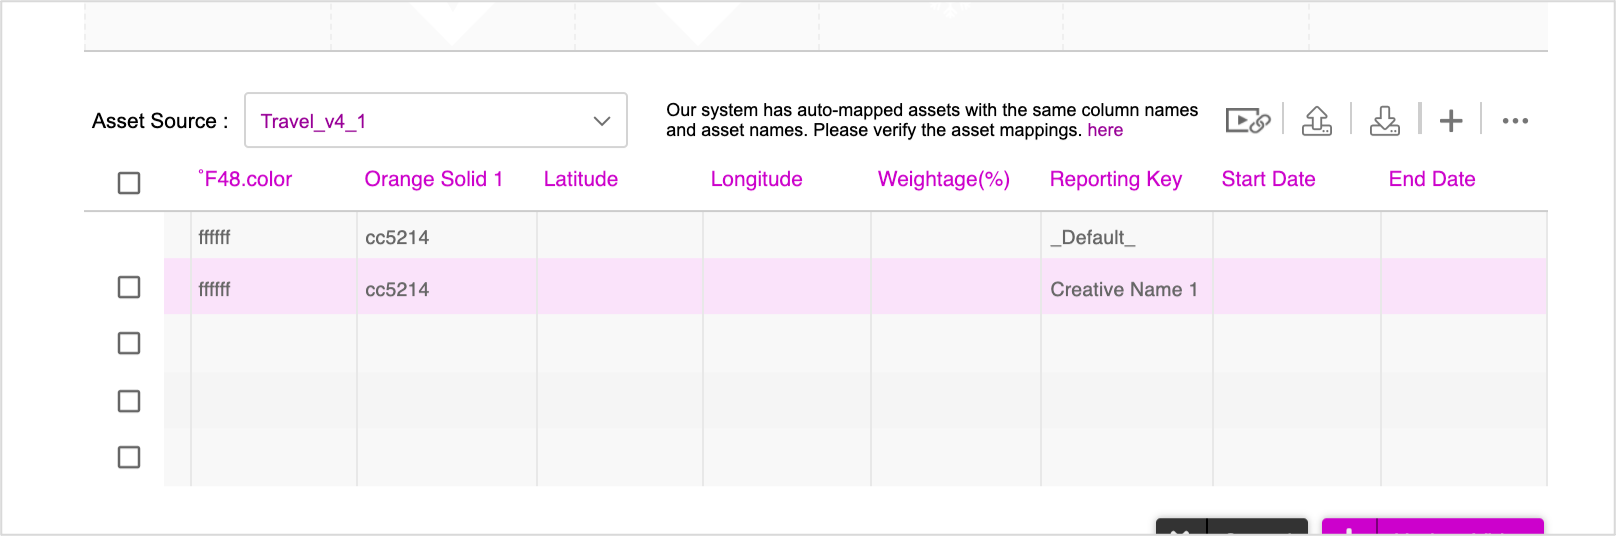Image resolution: width=1616 pixels, height=536 pixels.
Task: Click Weightage cell in Creative Name 1 row
Action: tap(956, 288)
